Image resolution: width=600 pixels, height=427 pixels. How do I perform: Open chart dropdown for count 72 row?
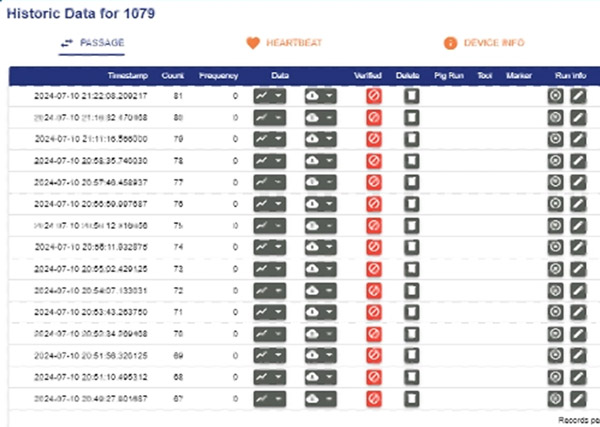click(x=269, y=291)
